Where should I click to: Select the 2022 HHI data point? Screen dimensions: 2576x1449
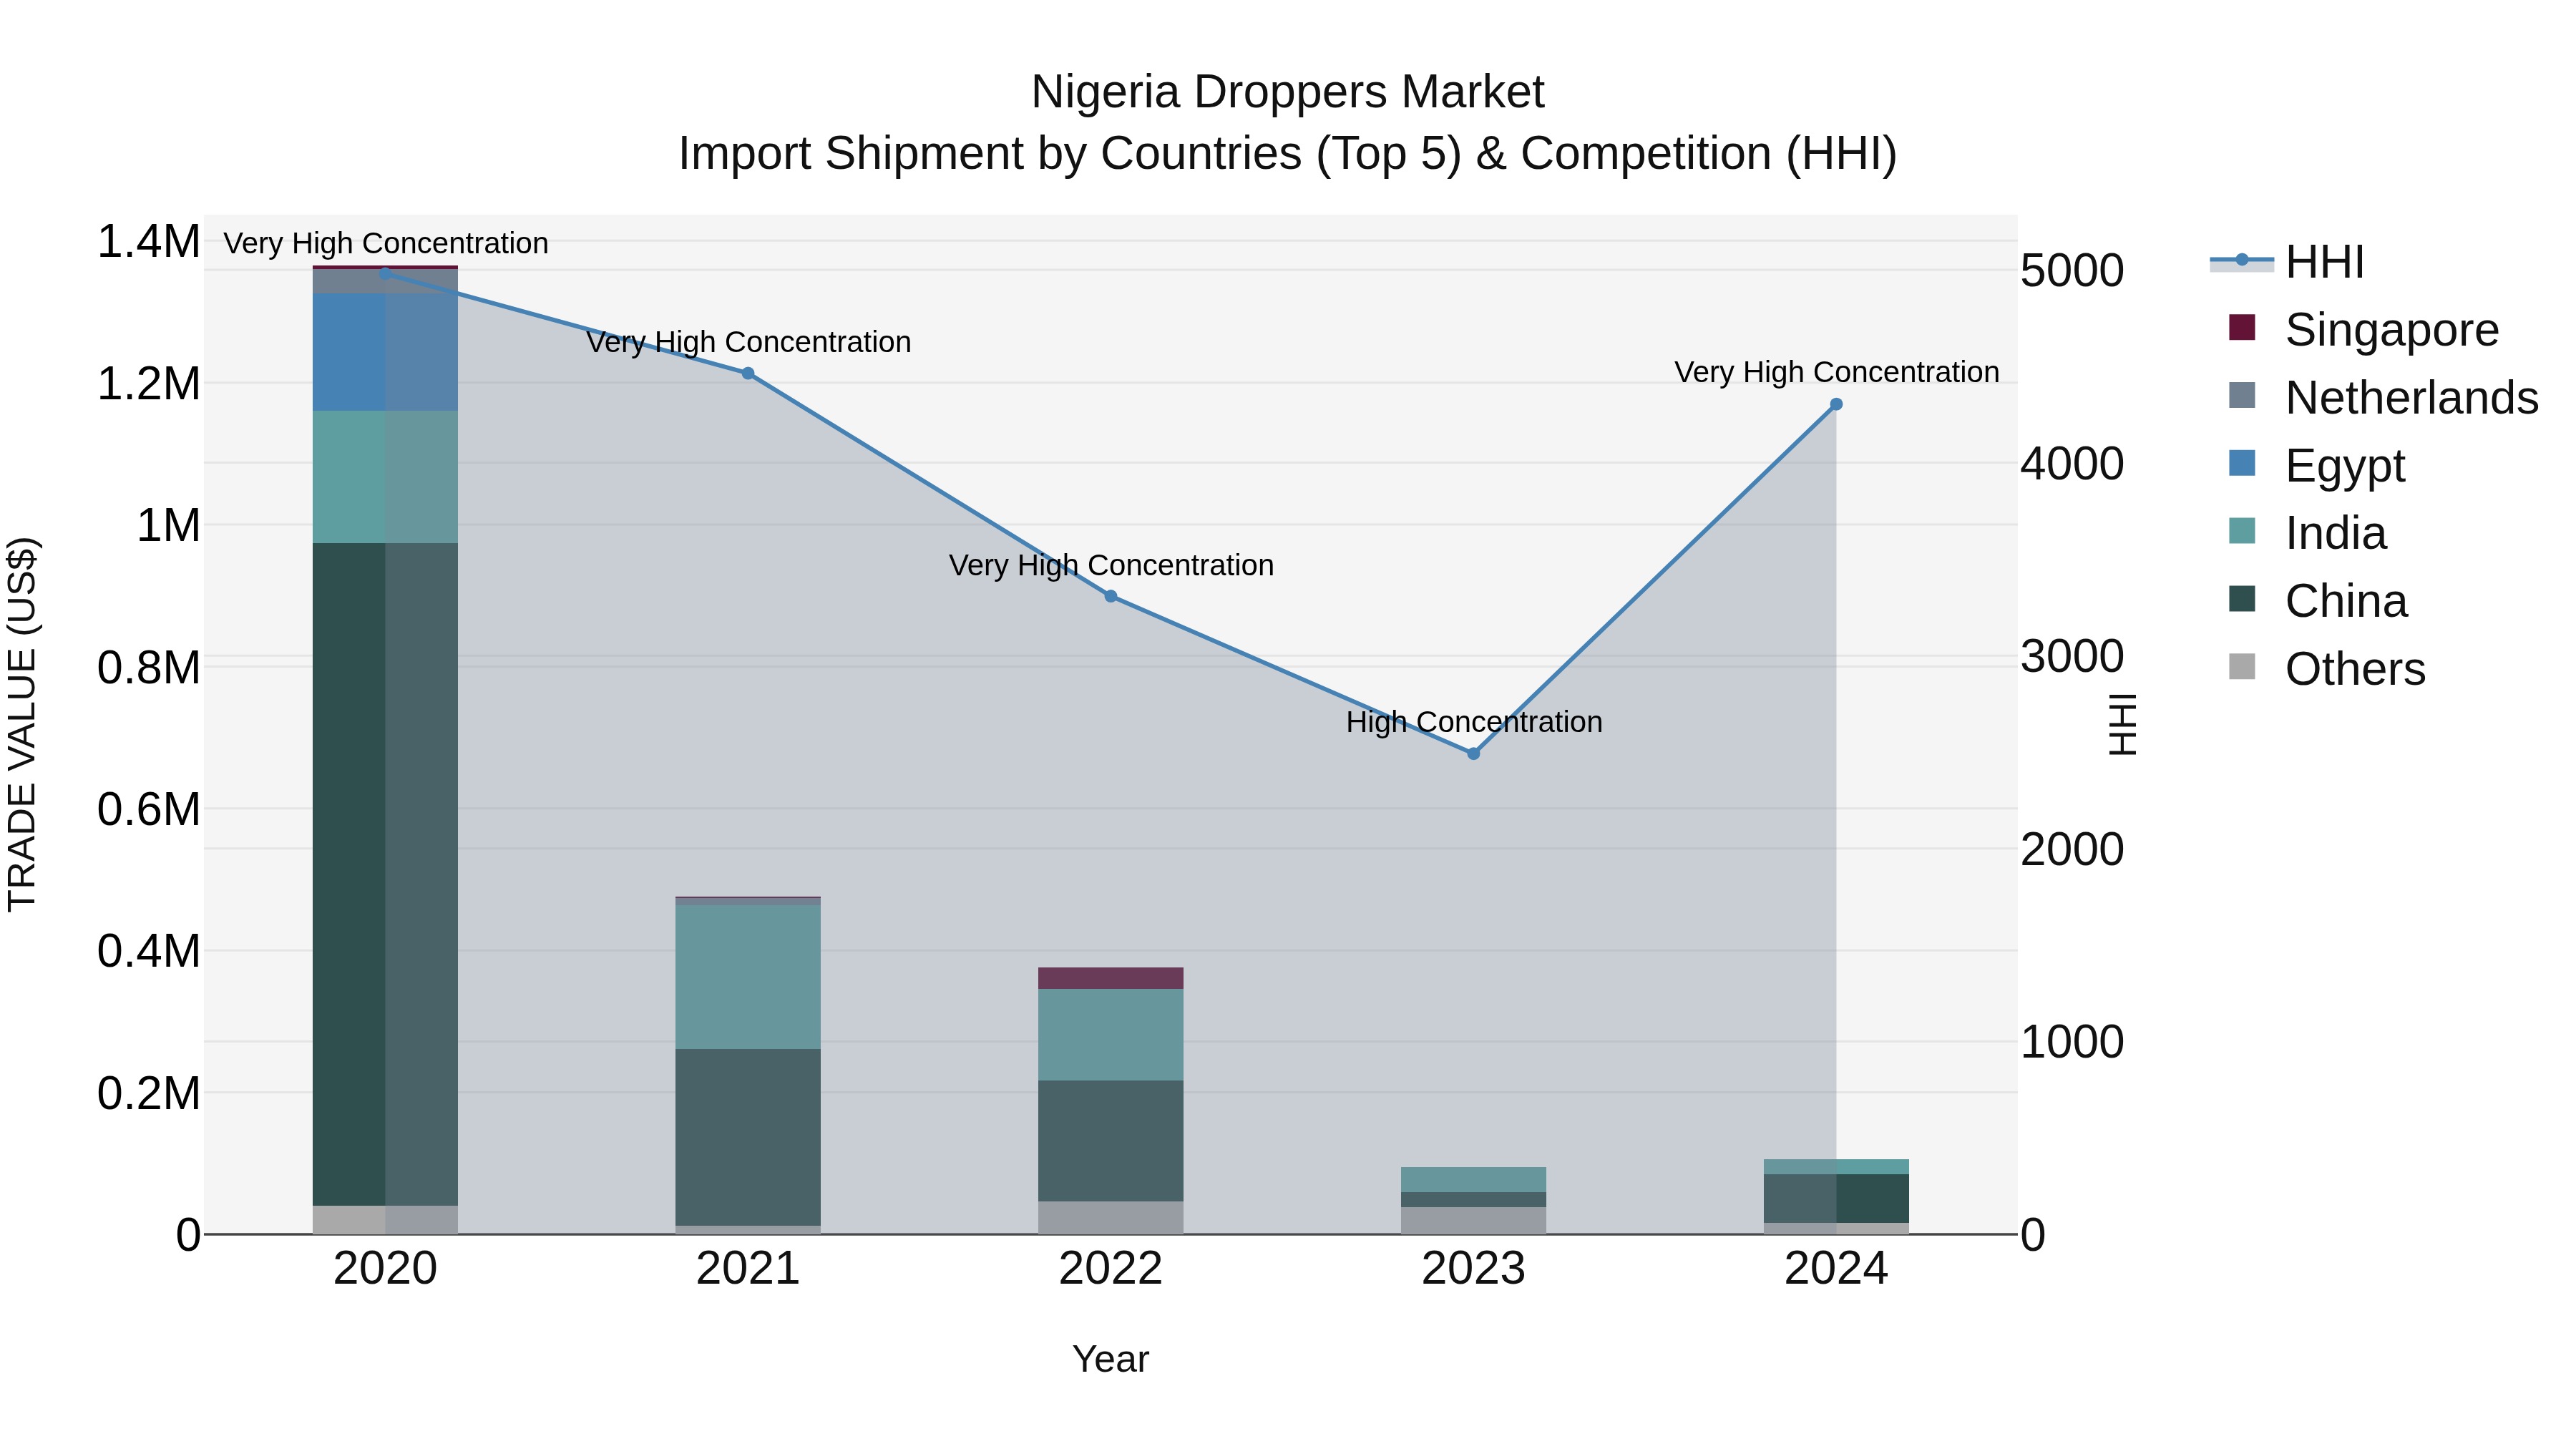click(1111, 596)
